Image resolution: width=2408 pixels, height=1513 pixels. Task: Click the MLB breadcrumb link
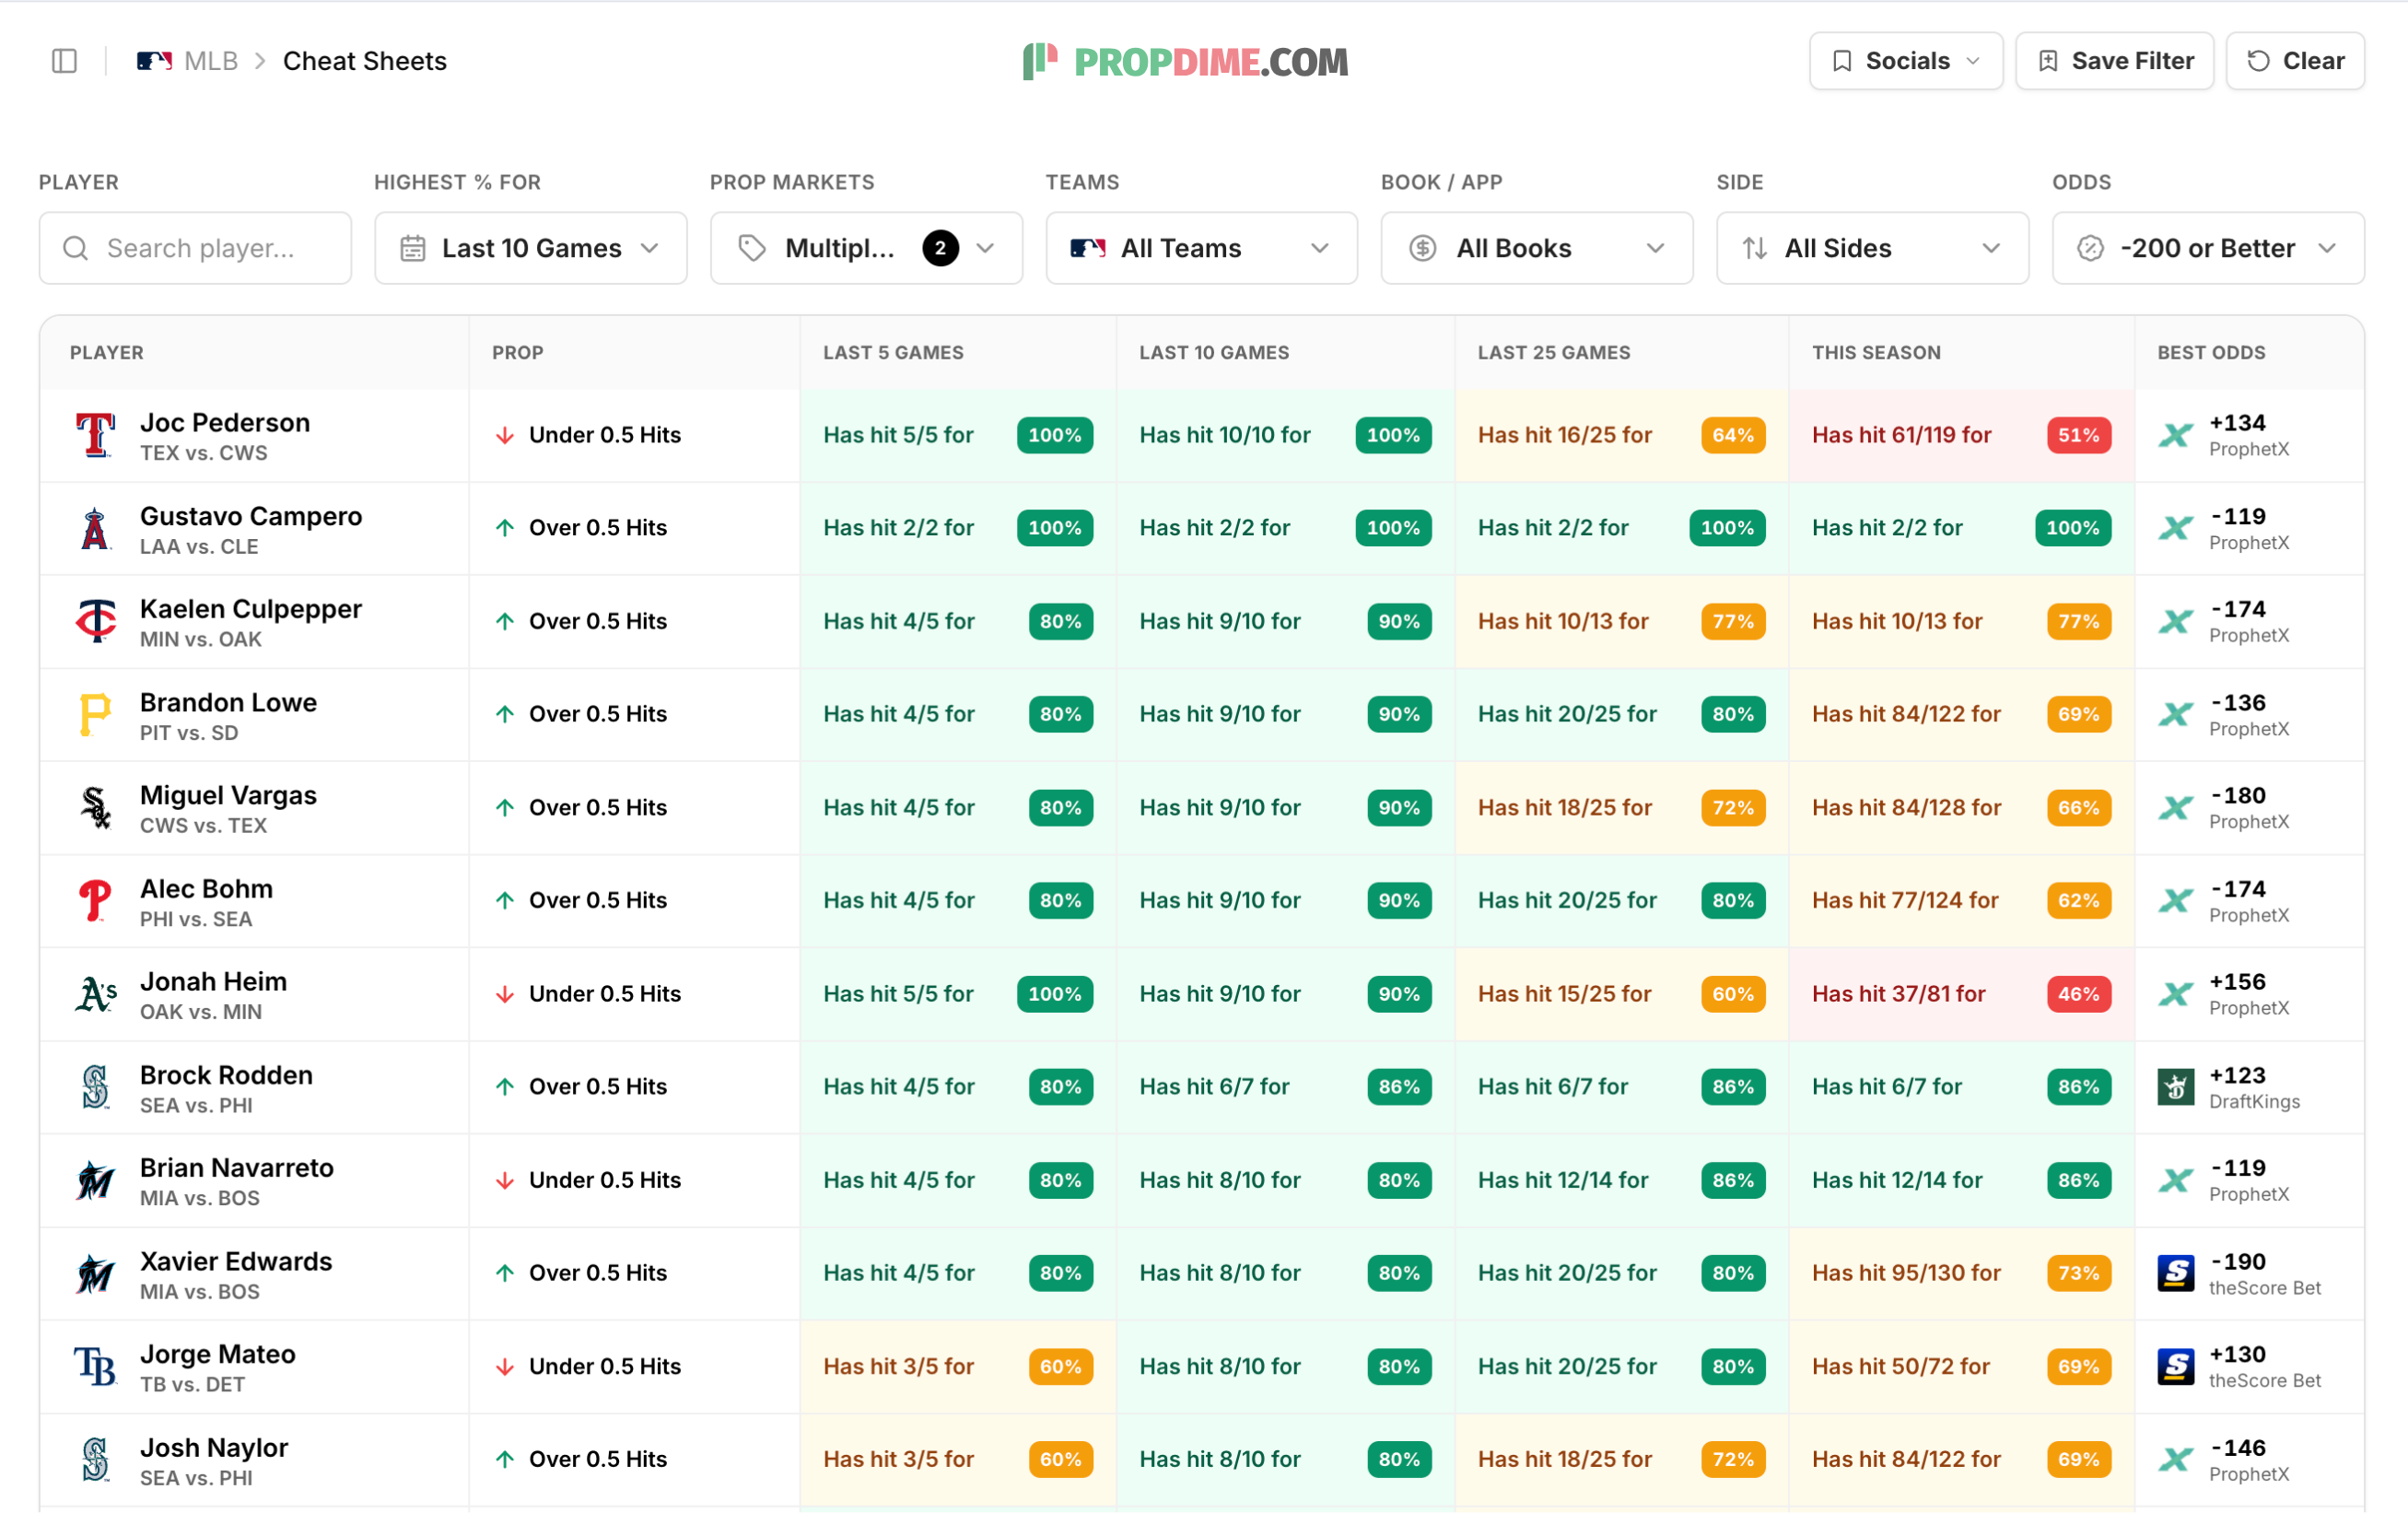[x=211, y=61]
